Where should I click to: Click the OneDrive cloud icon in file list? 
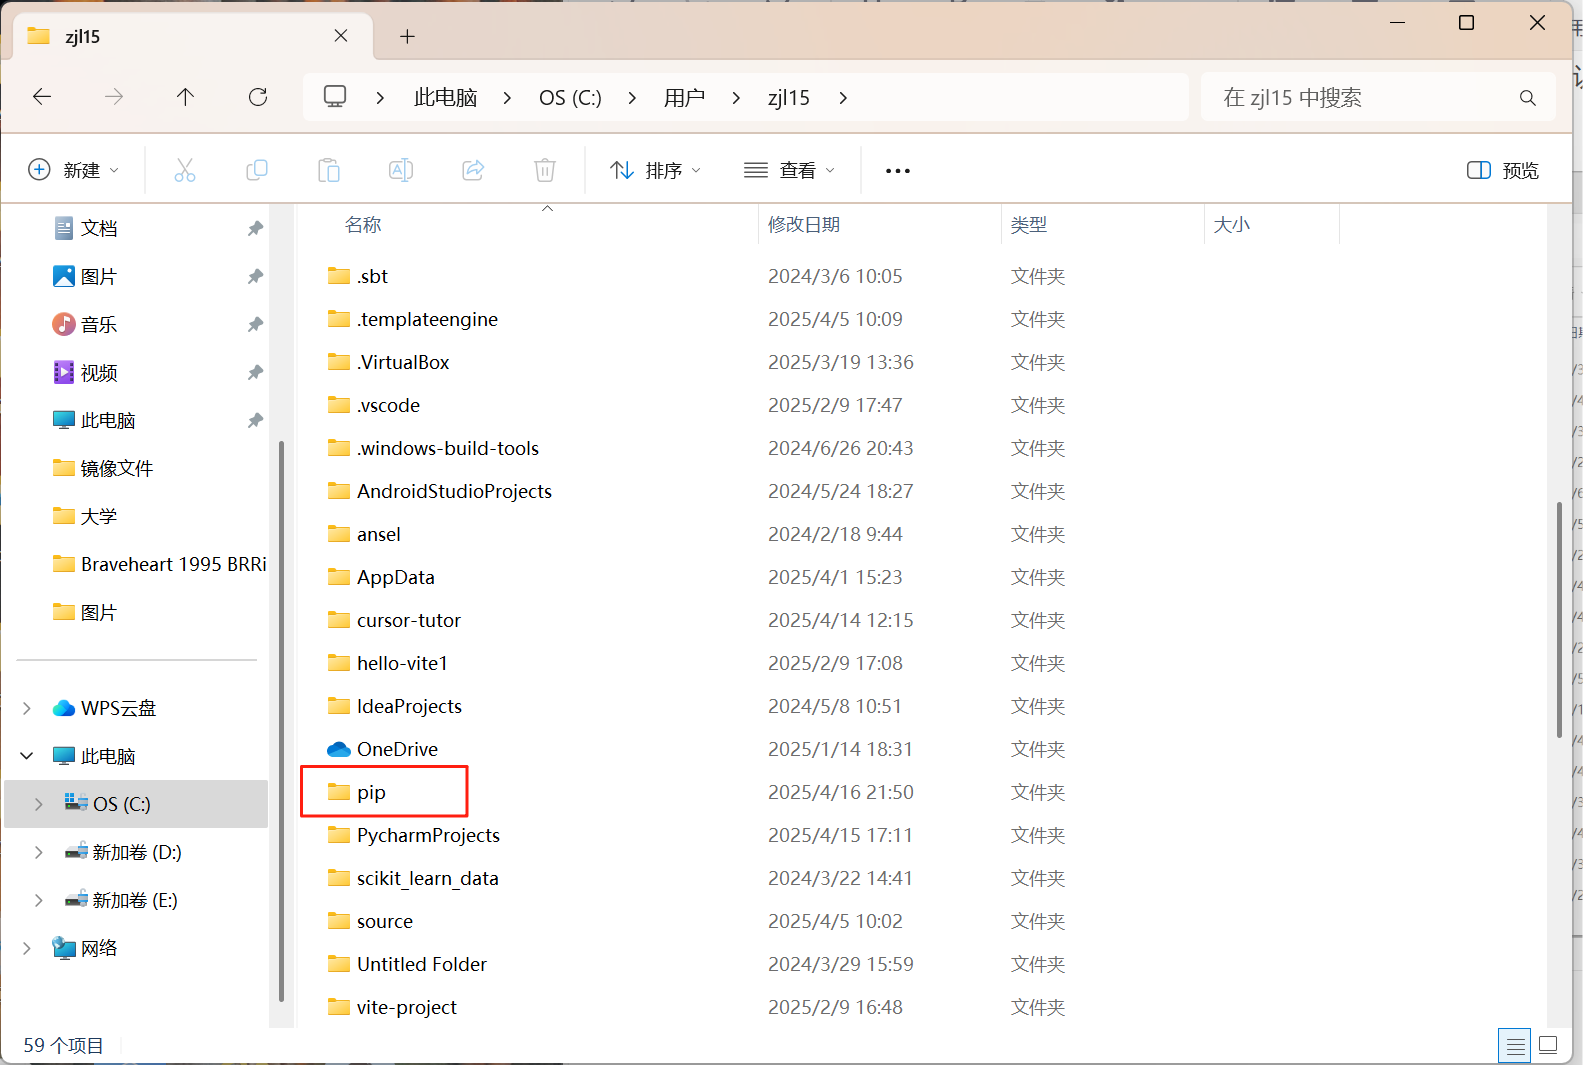(339, 749)
